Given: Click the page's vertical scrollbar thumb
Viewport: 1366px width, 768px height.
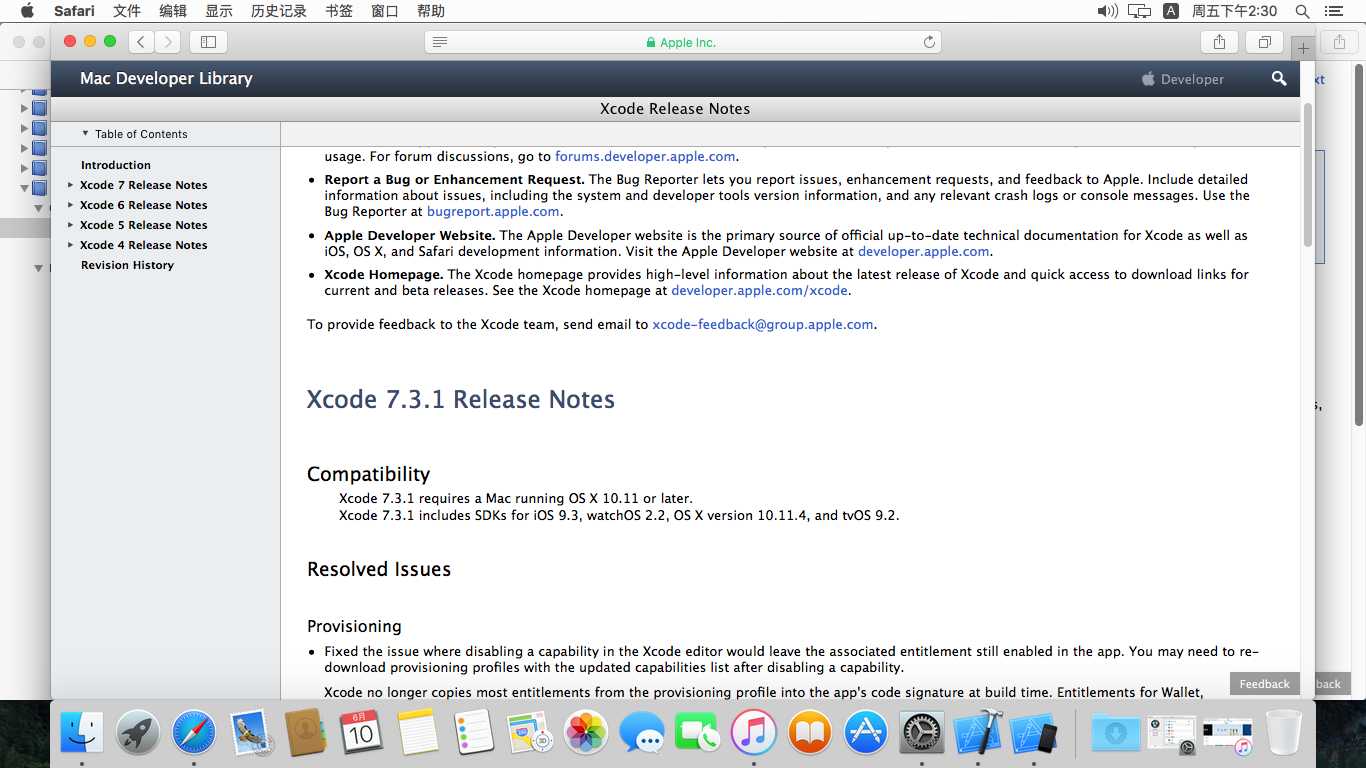Looking at the screenshot, I should pos(1308,175).
